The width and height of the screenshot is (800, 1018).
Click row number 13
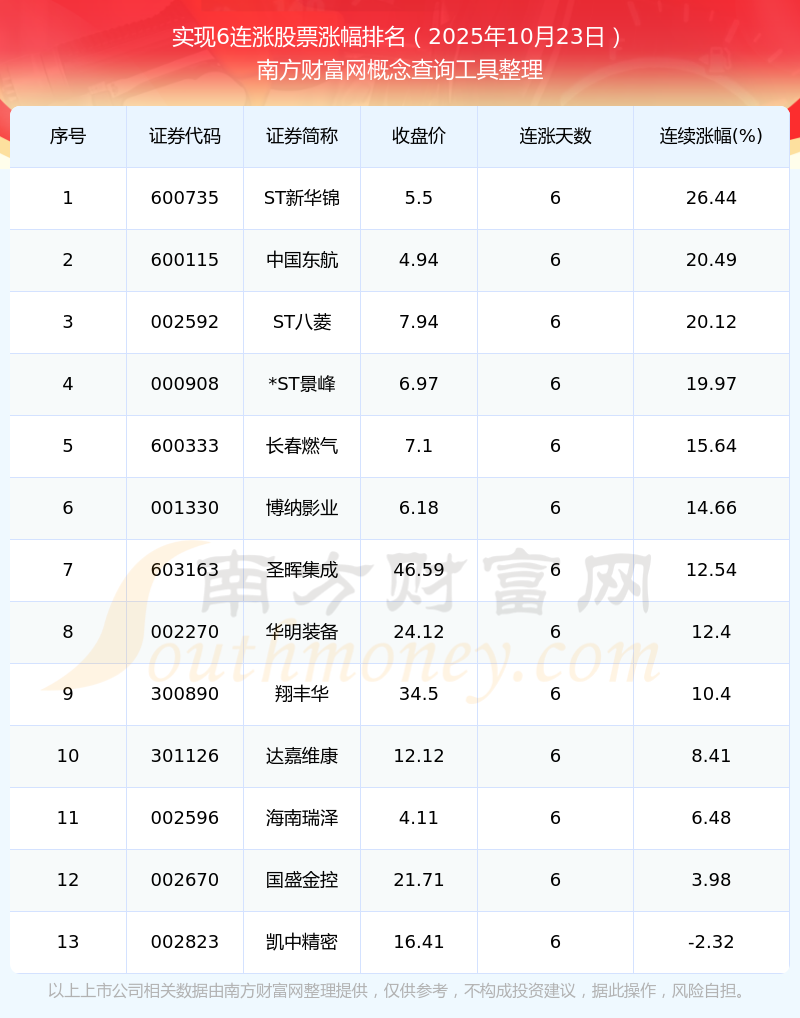[68, 942]
